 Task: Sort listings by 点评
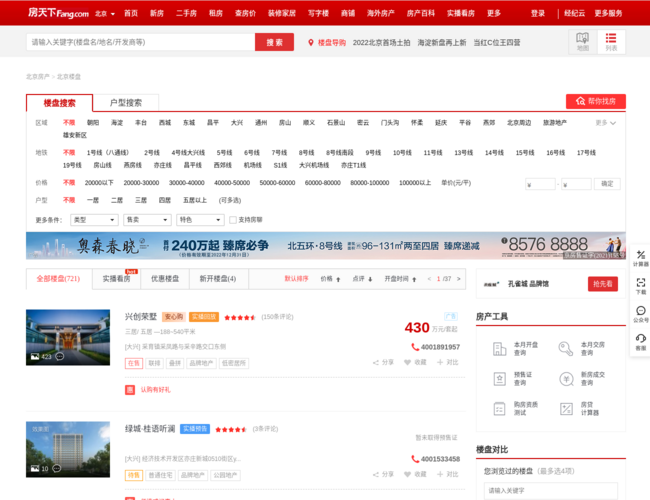(362, 279)
